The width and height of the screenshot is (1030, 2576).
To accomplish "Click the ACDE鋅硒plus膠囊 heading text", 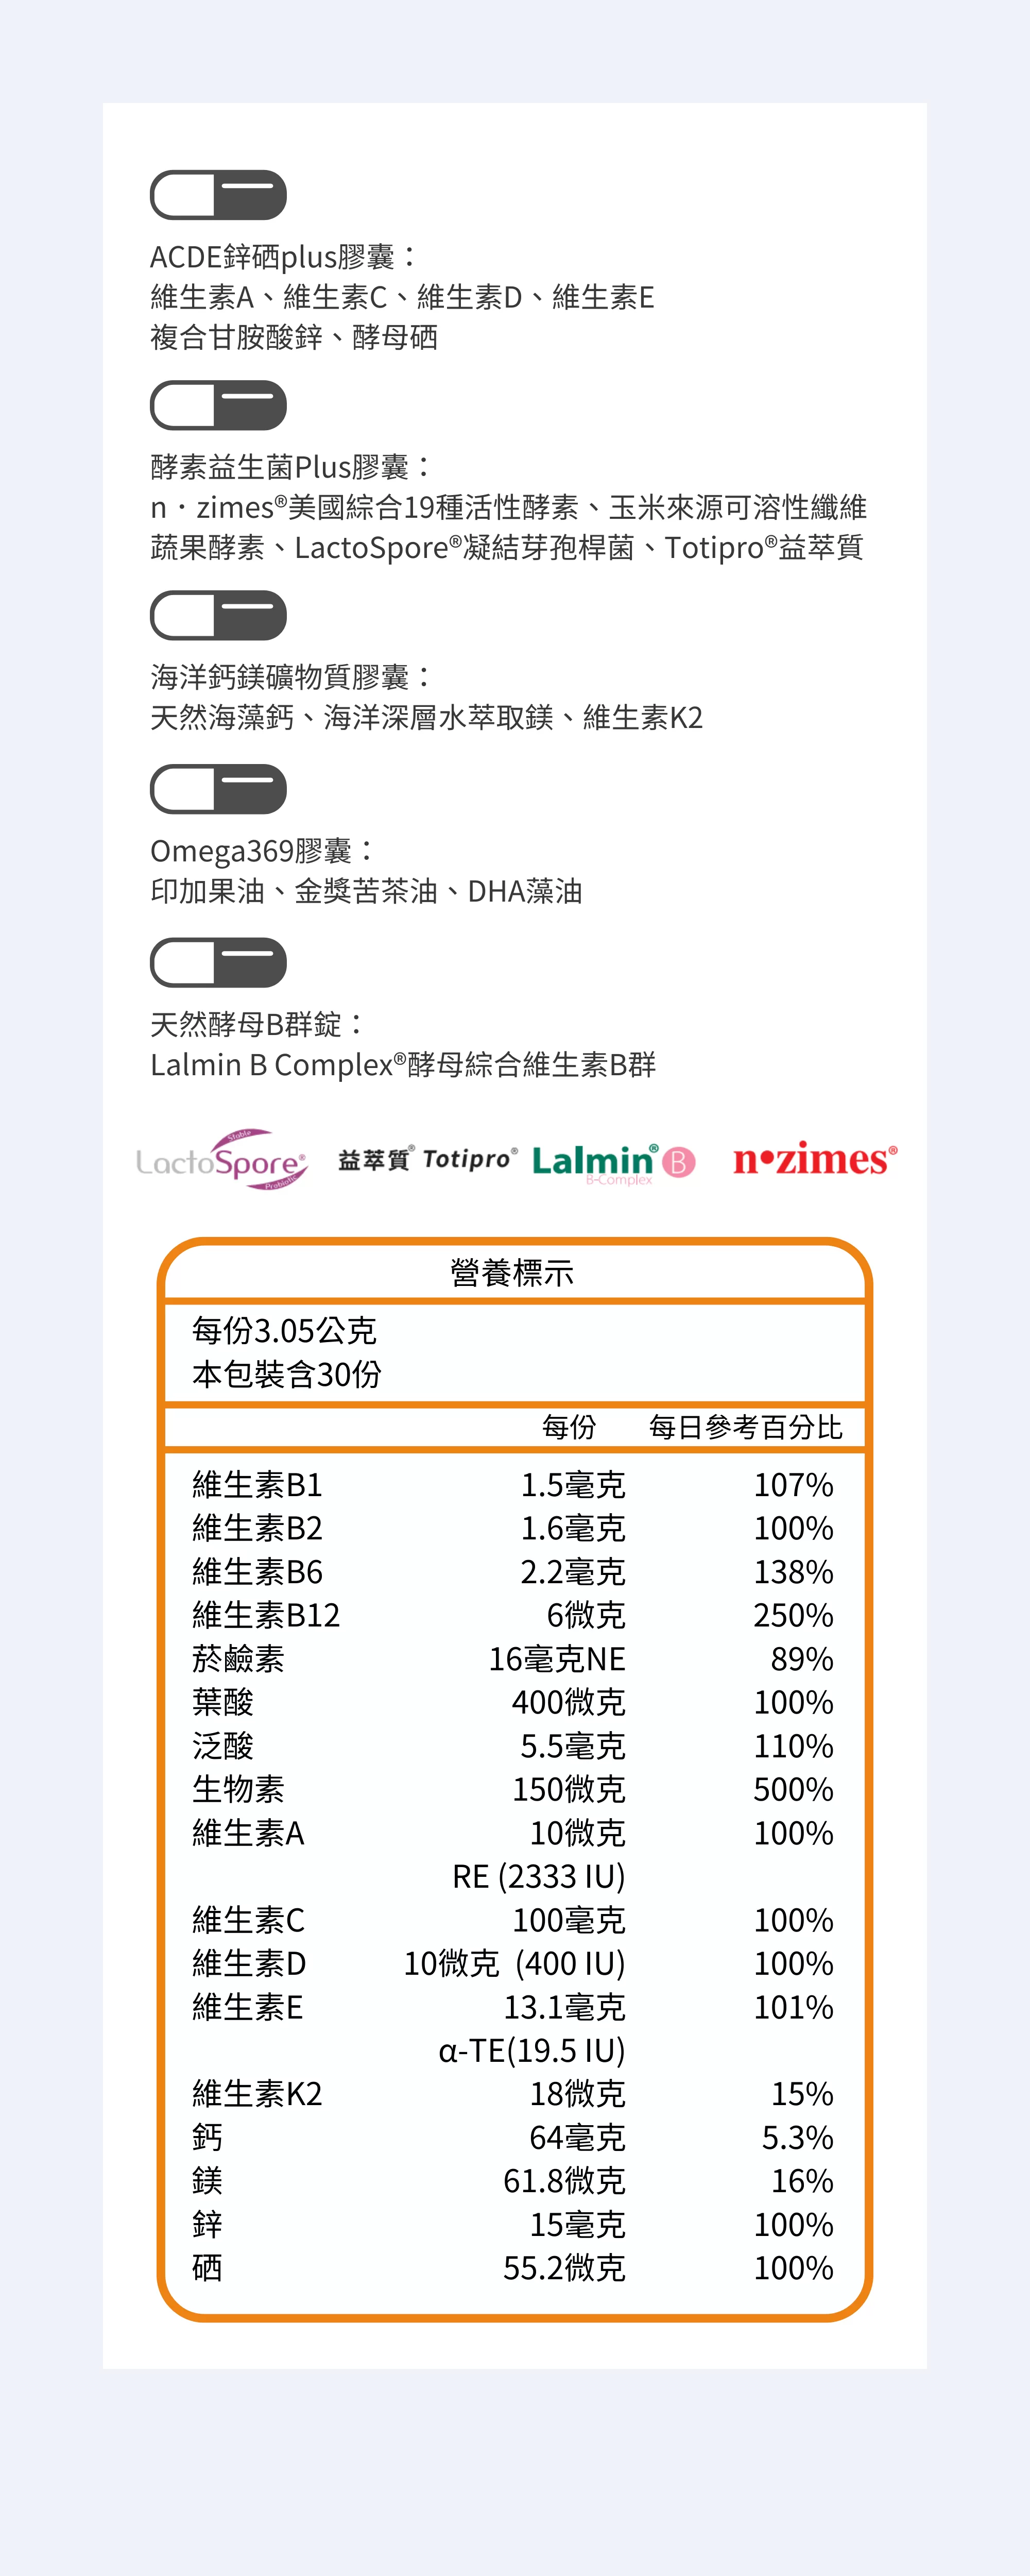I will click(283, 257).
